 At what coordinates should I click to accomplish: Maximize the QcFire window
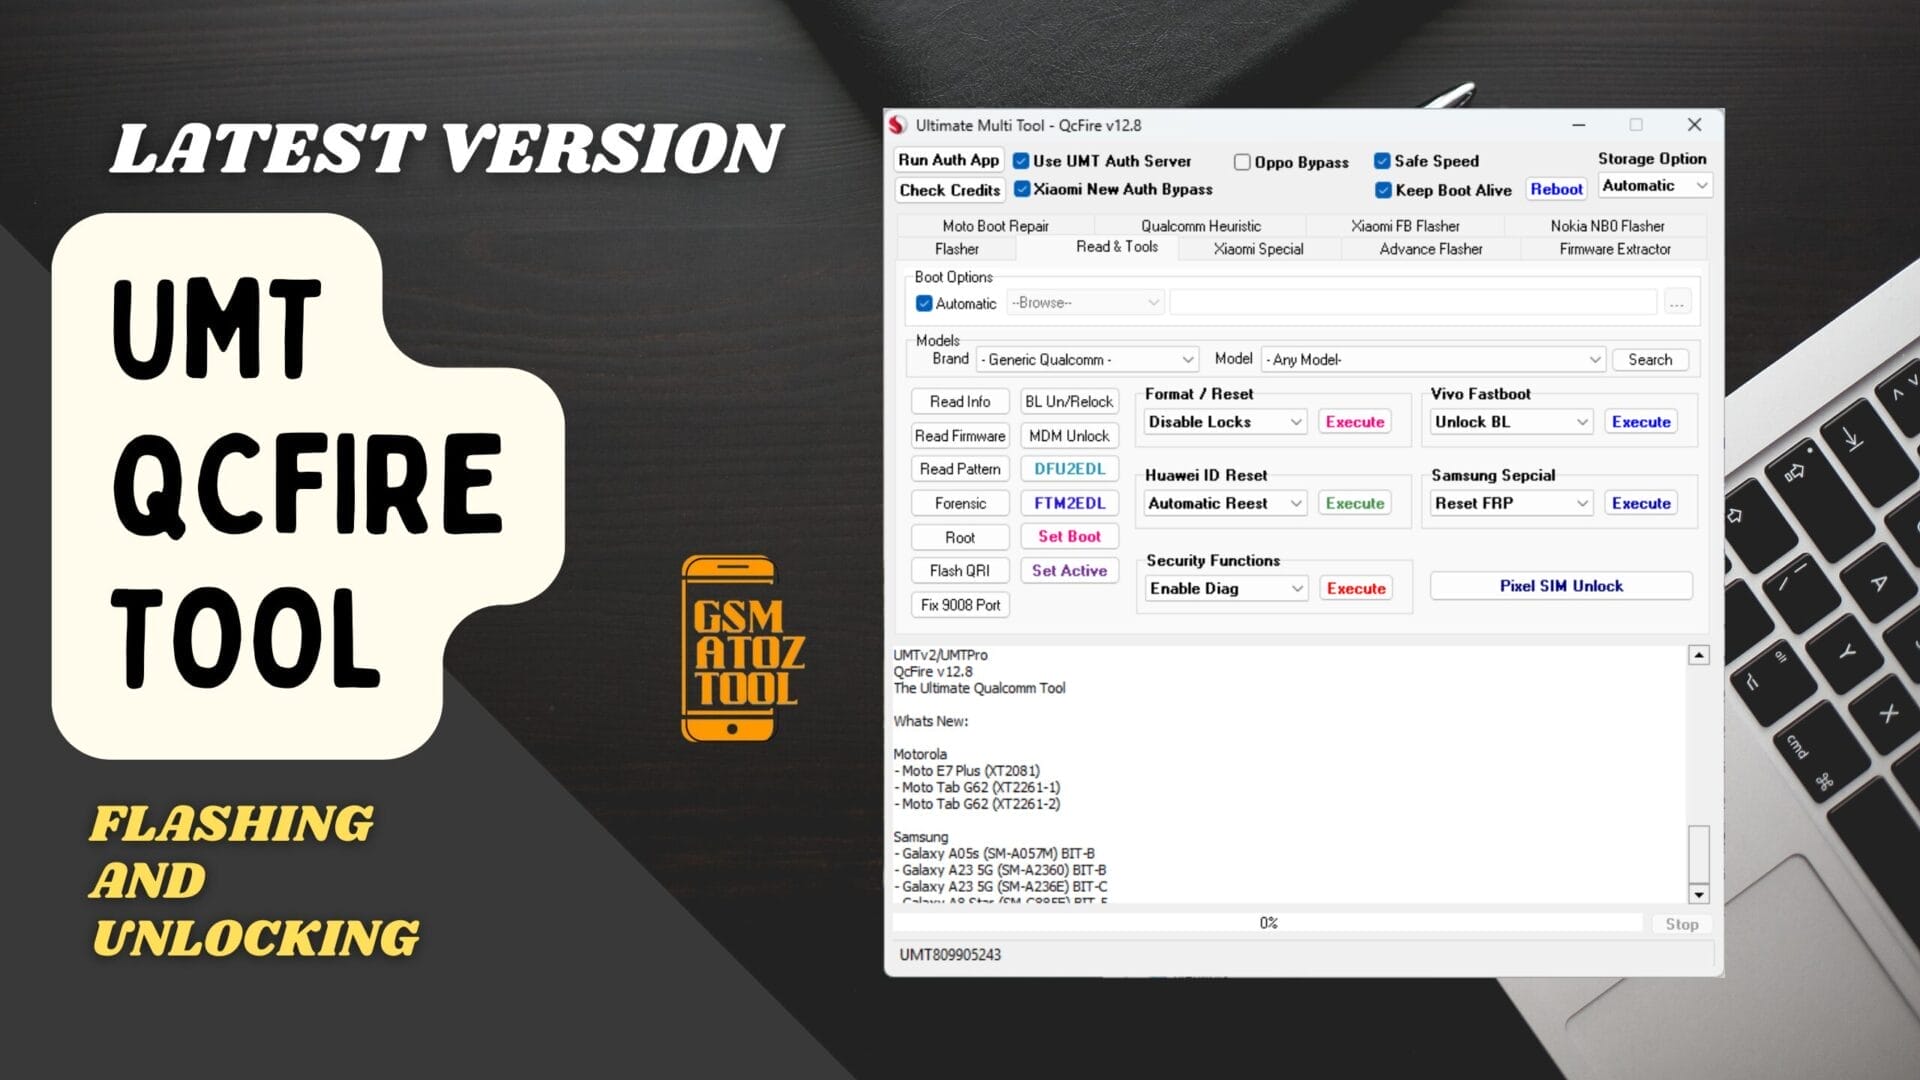(x=1636, y=125)
